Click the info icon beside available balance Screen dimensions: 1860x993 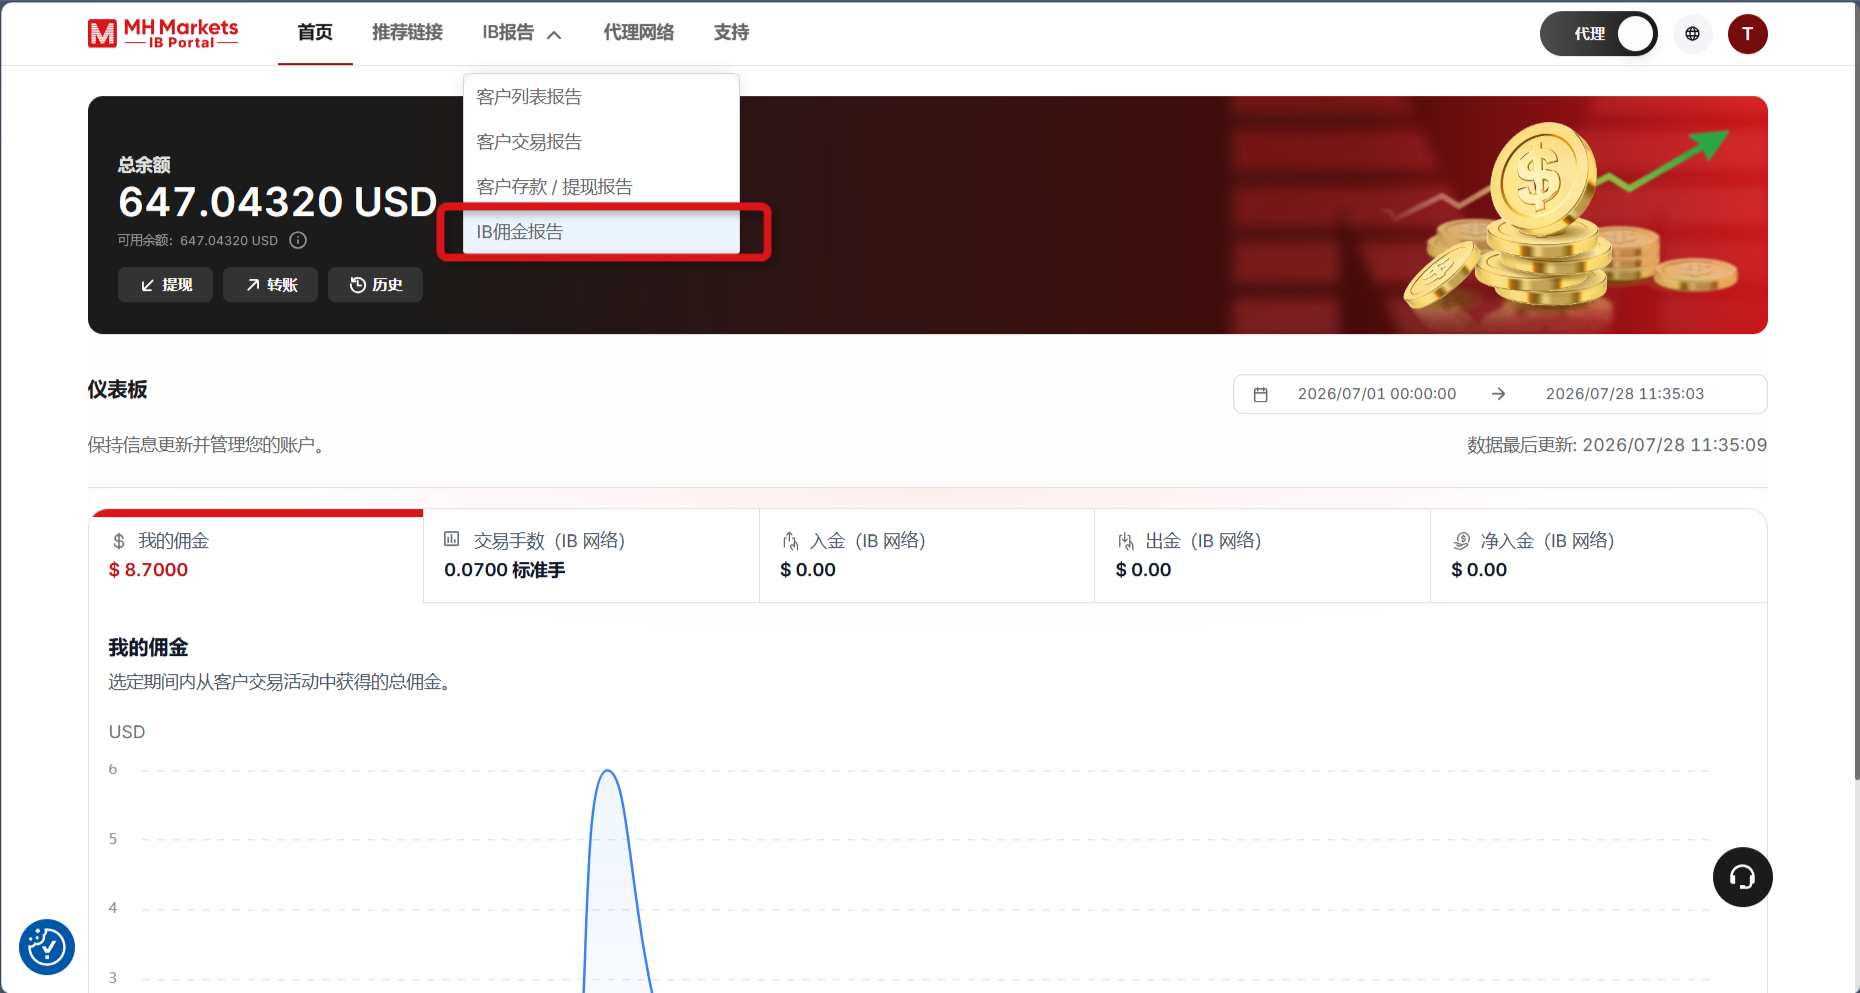click(x=298, y=240)
